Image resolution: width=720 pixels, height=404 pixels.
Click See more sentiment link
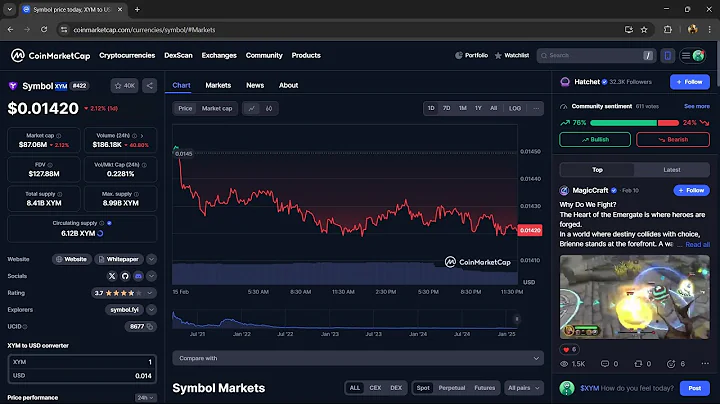click(697, 106)
